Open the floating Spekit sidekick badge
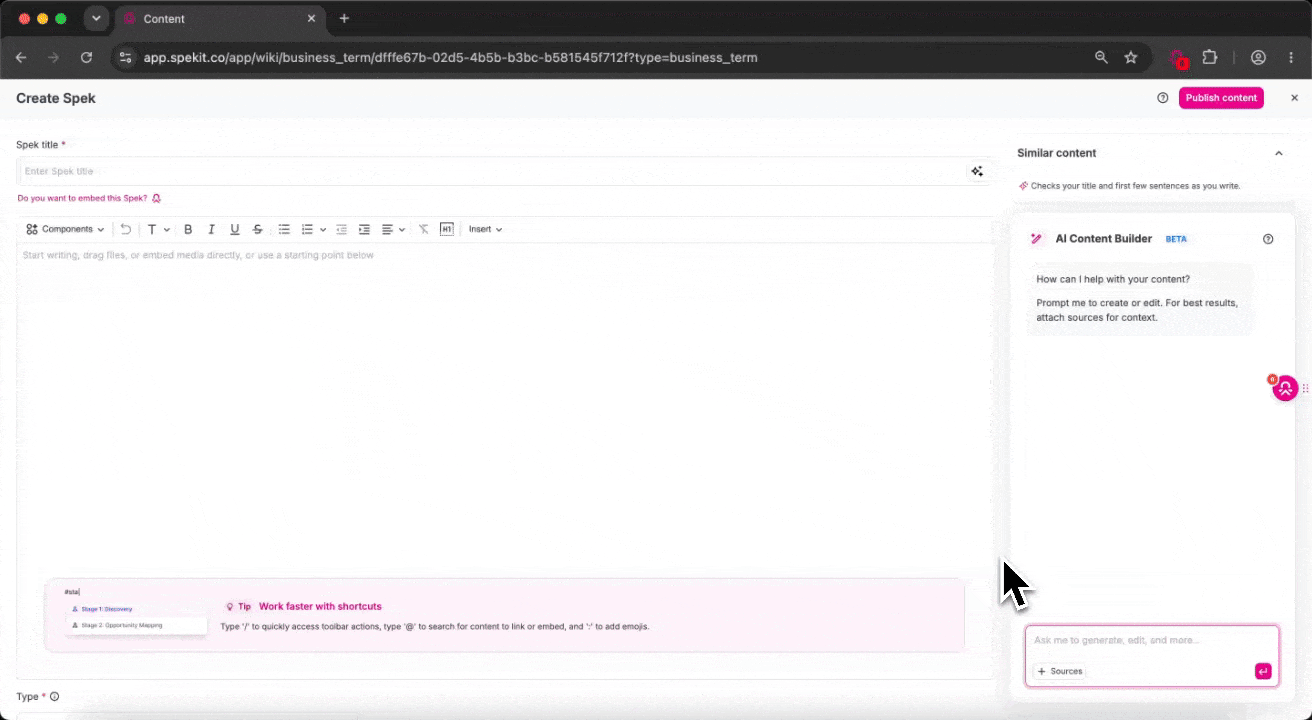Image resolution: width=1312 pixels, height=720 pixels. [1285, 388]
